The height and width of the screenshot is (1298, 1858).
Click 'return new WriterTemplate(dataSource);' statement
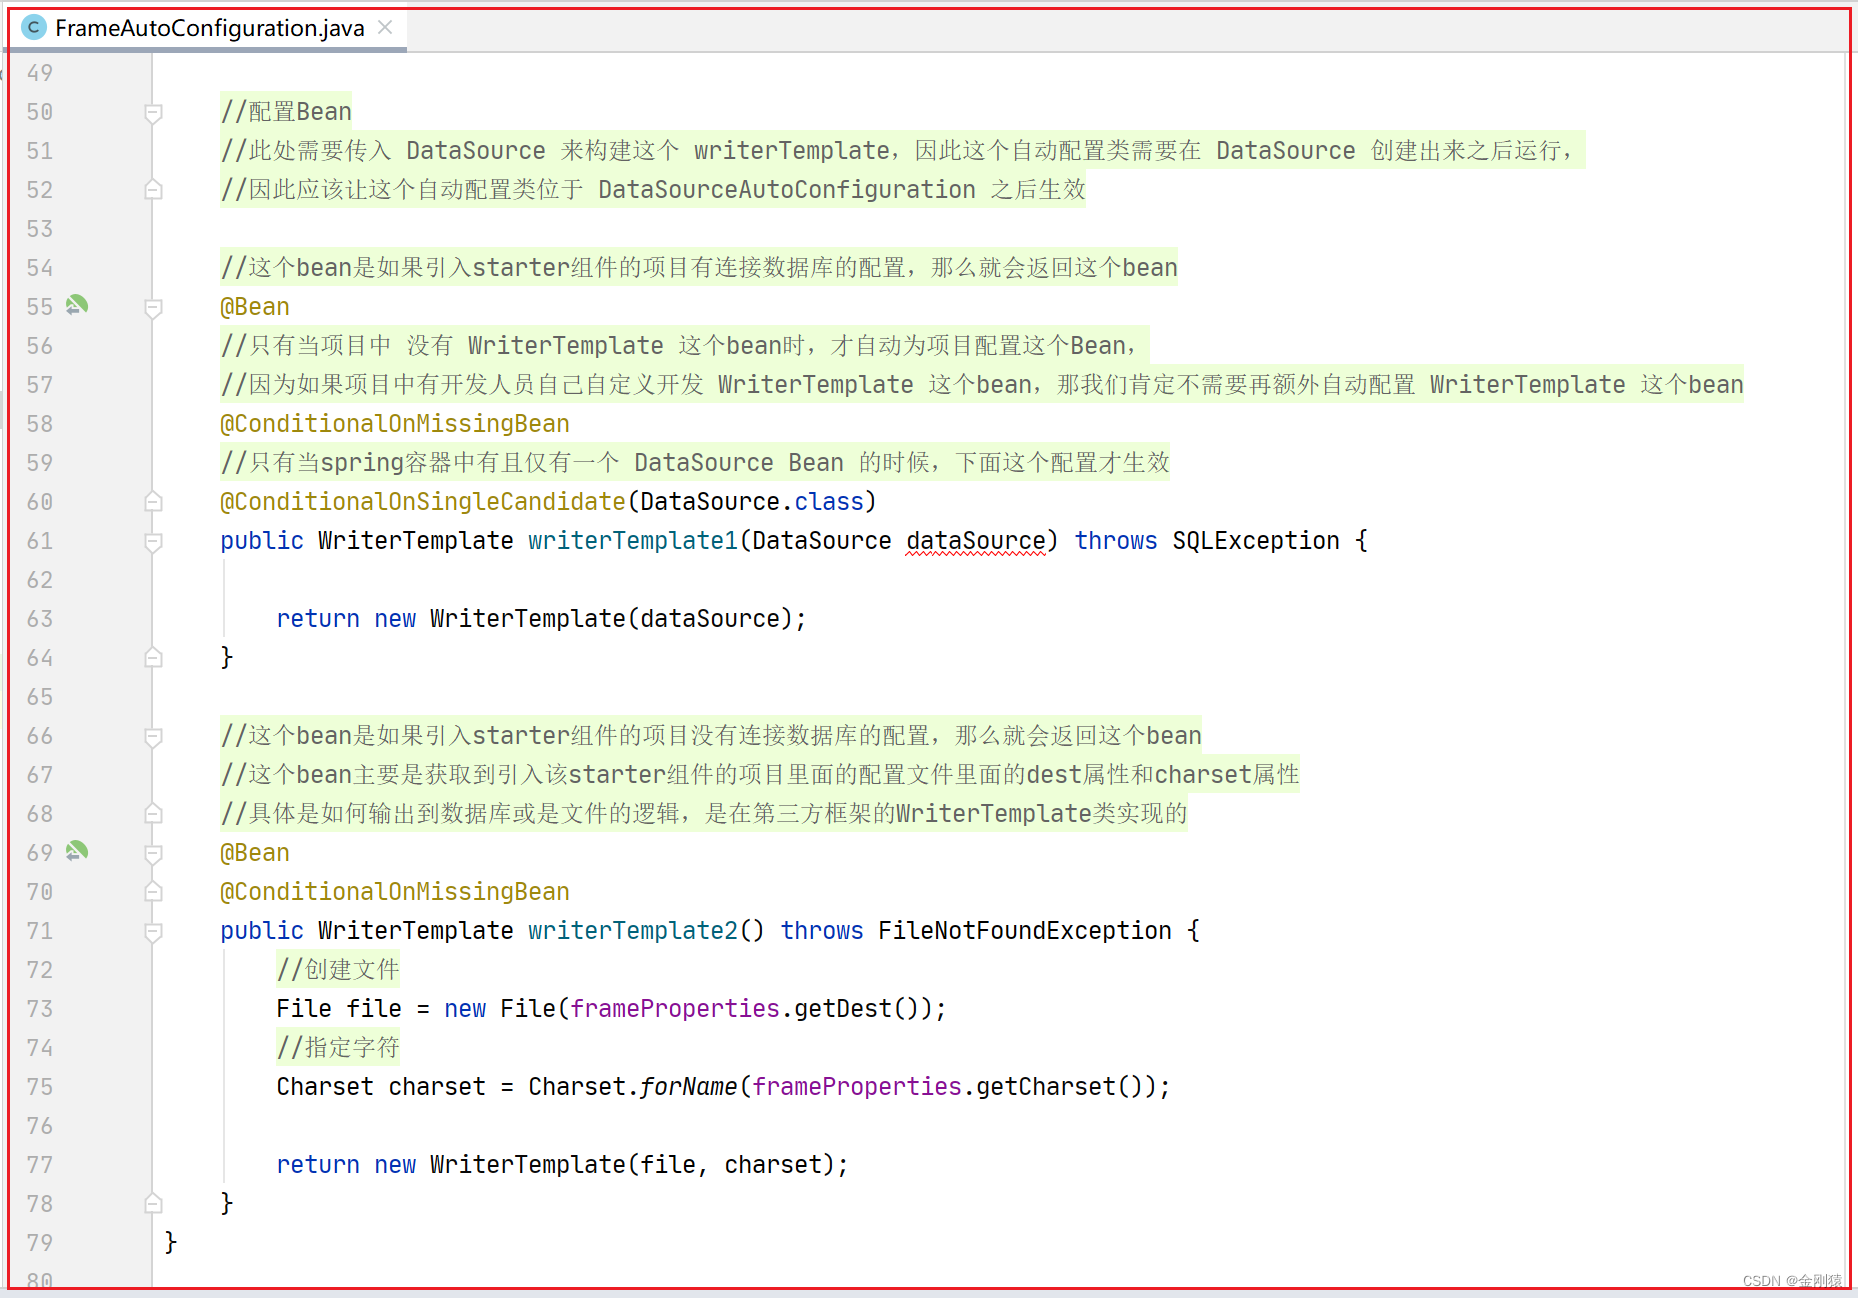tap(541, 619)
